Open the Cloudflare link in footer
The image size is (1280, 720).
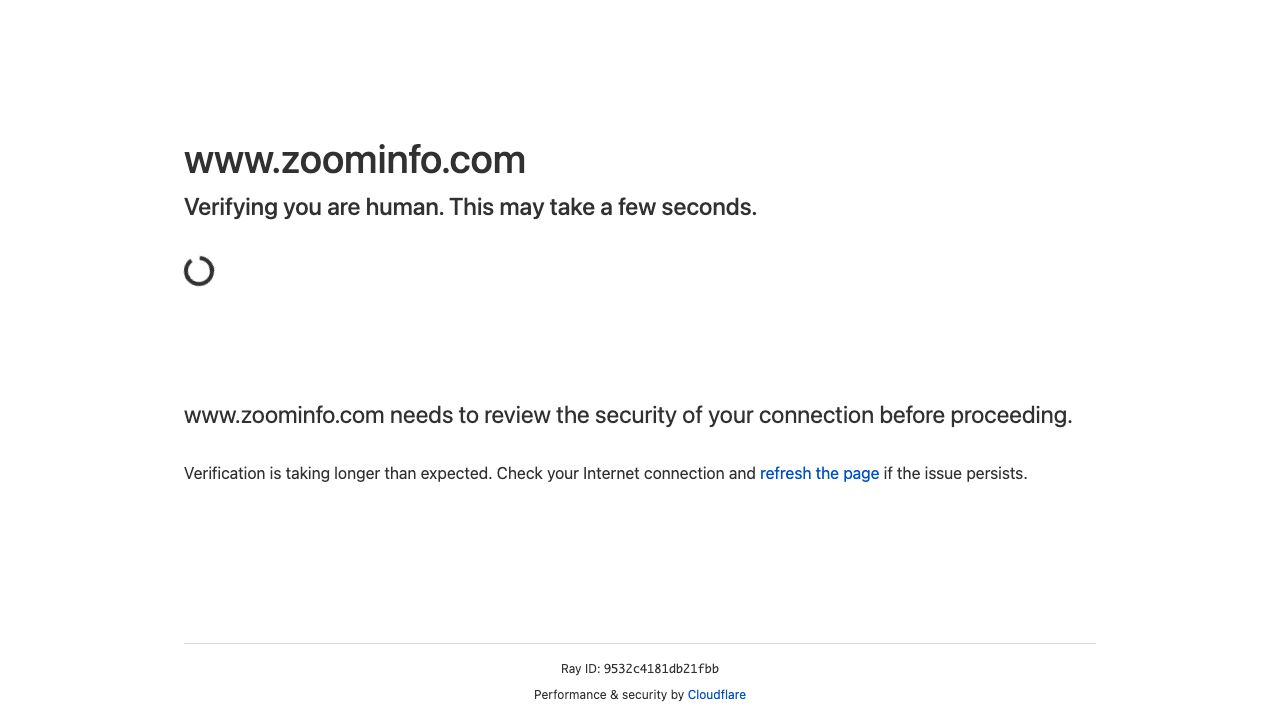coord(716,695)
